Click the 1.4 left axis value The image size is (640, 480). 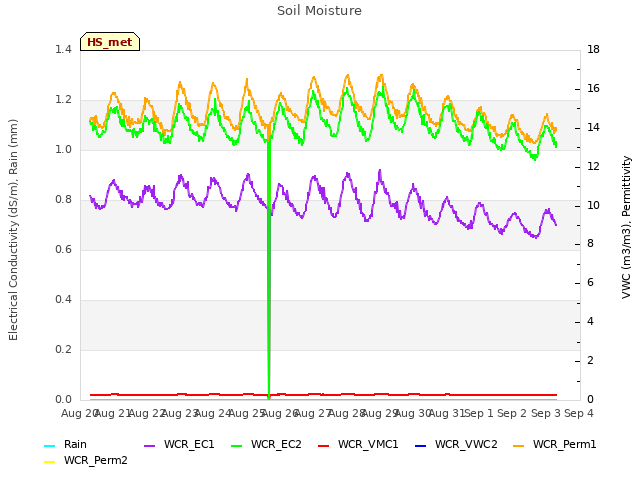(x=63, y=50)
